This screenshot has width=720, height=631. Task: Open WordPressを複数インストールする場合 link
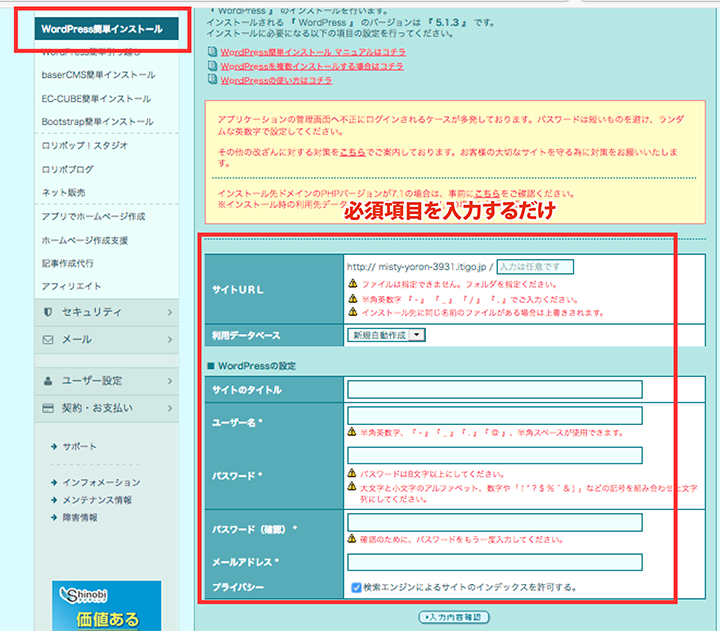click(x=312, y=66)
